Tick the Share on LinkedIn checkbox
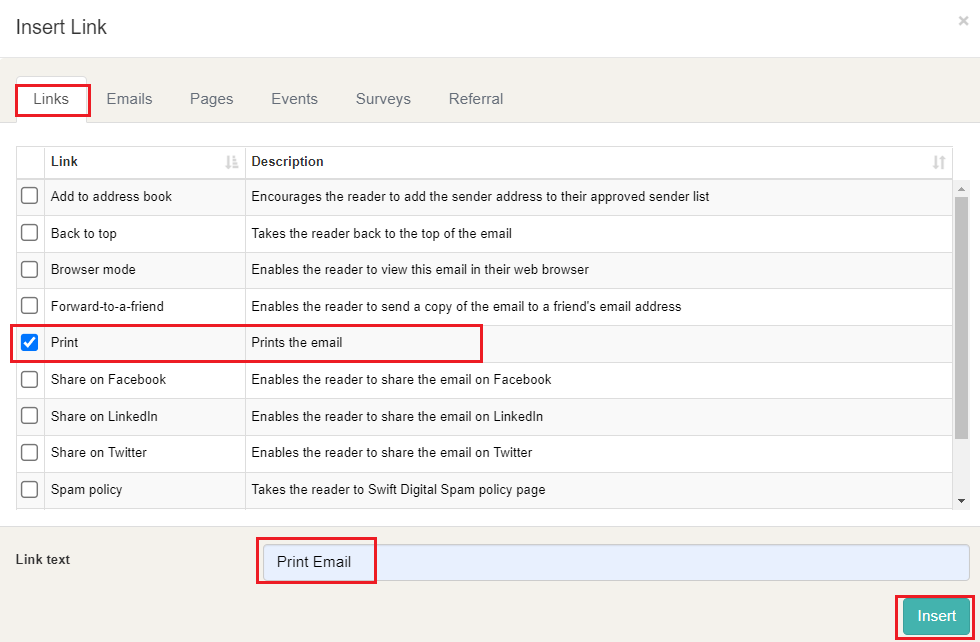 pos(29,416)
